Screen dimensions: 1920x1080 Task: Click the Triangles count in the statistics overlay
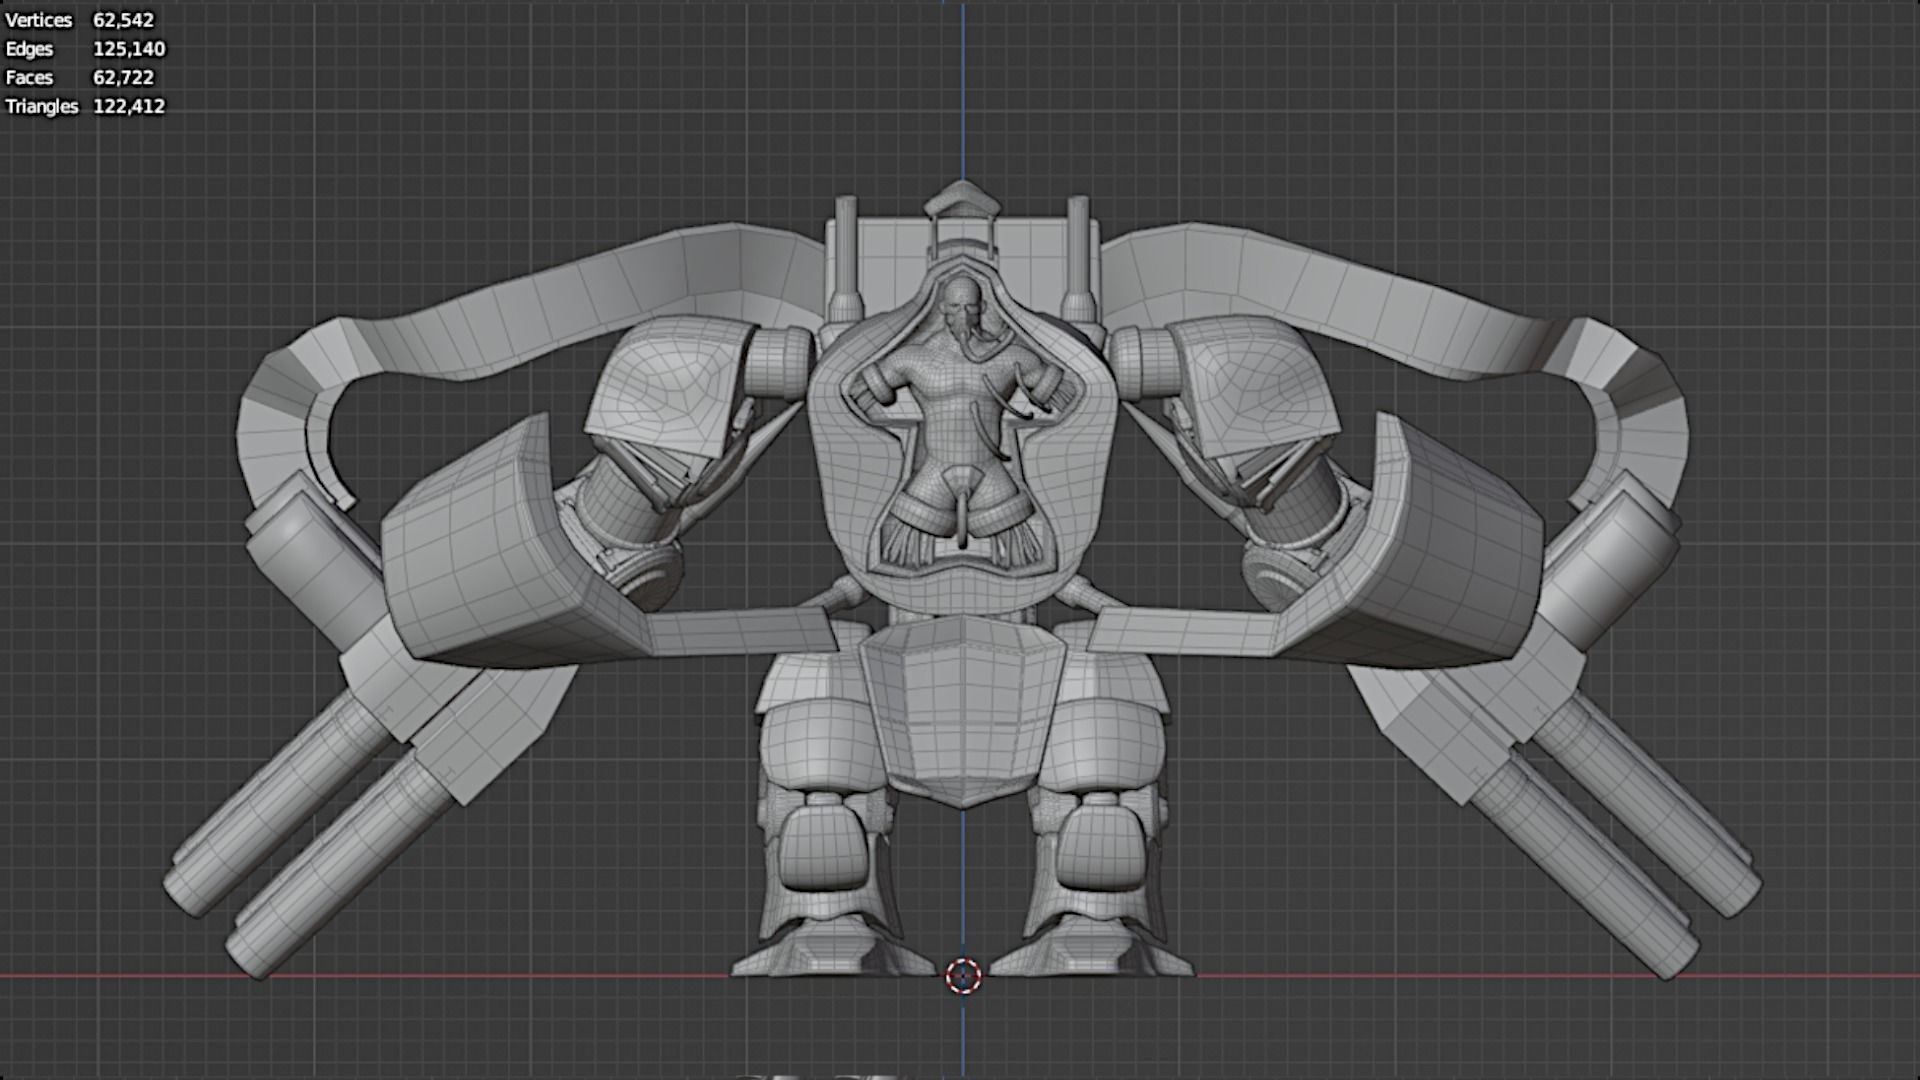coord(129,106)
